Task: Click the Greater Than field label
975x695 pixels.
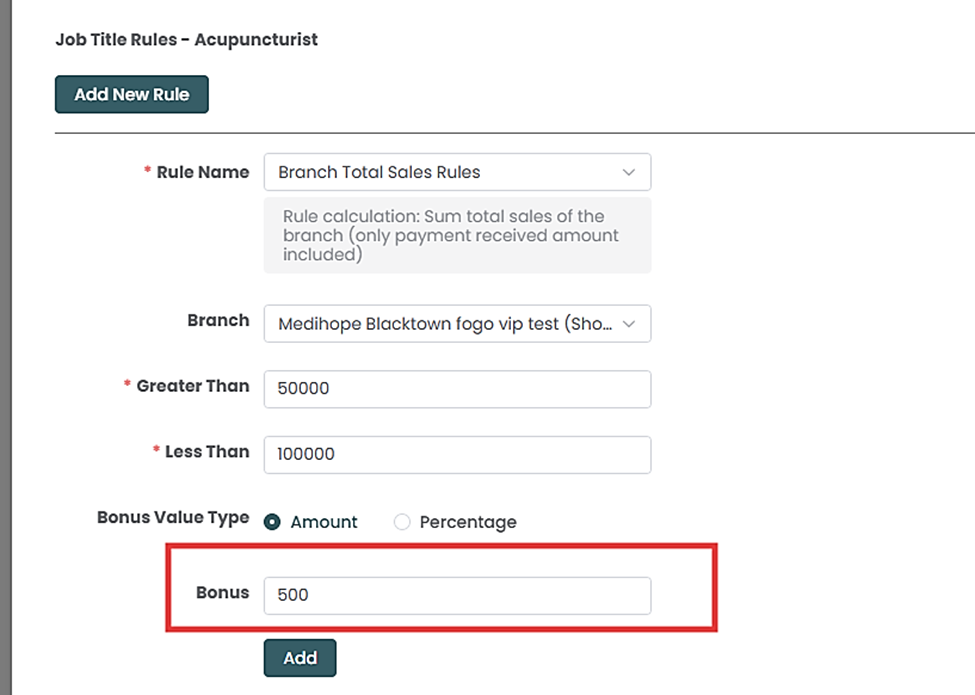Action: point(192,386)
